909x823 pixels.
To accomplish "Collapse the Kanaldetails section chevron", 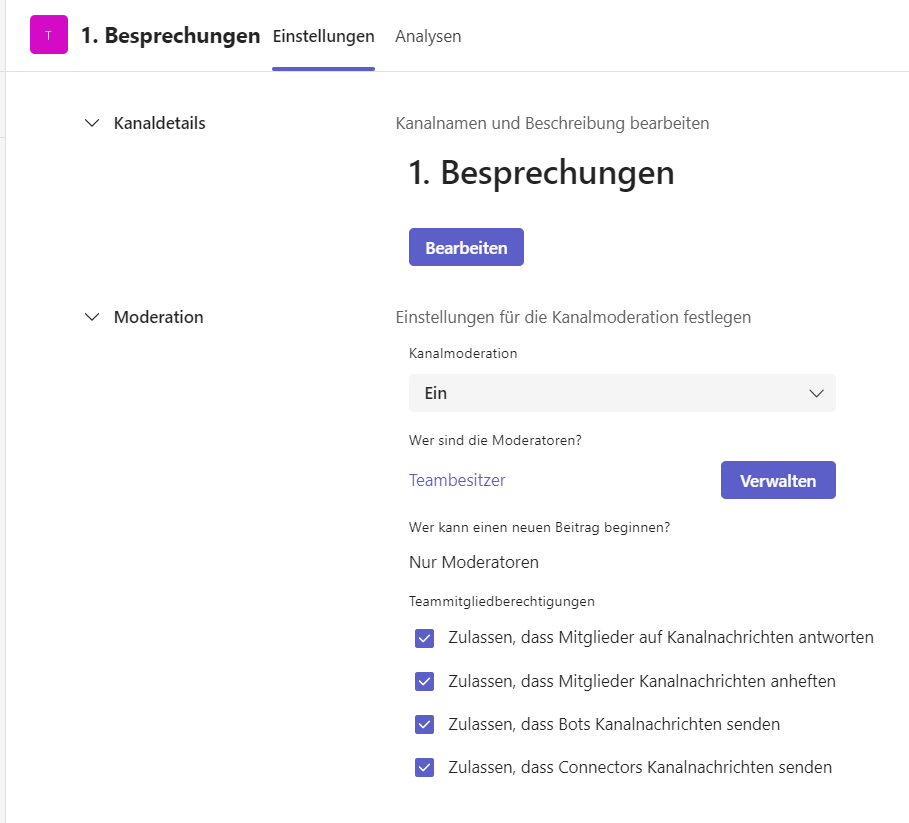I will [93, 123].
